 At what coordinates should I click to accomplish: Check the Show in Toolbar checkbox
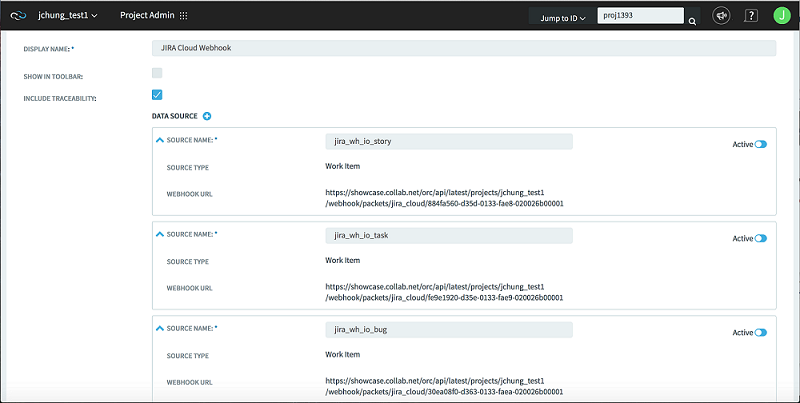(x=157, y=73)
